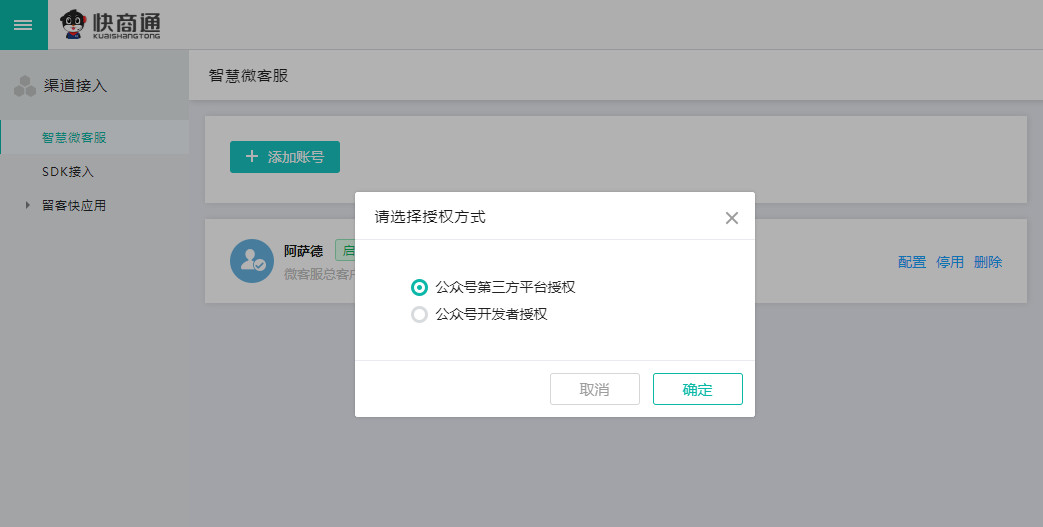
Task: Expand the 留客快应用 tree arrow
Action: [27, 206]
